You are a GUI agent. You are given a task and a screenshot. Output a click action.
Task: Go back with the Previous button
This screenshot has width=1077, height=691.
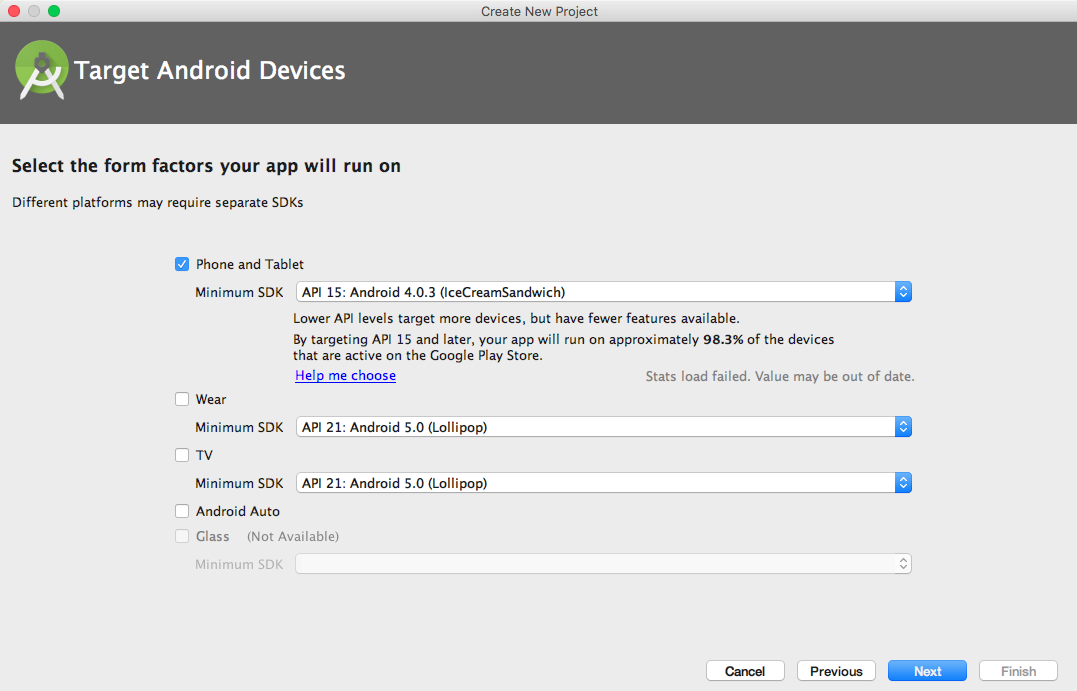point(836,671)
